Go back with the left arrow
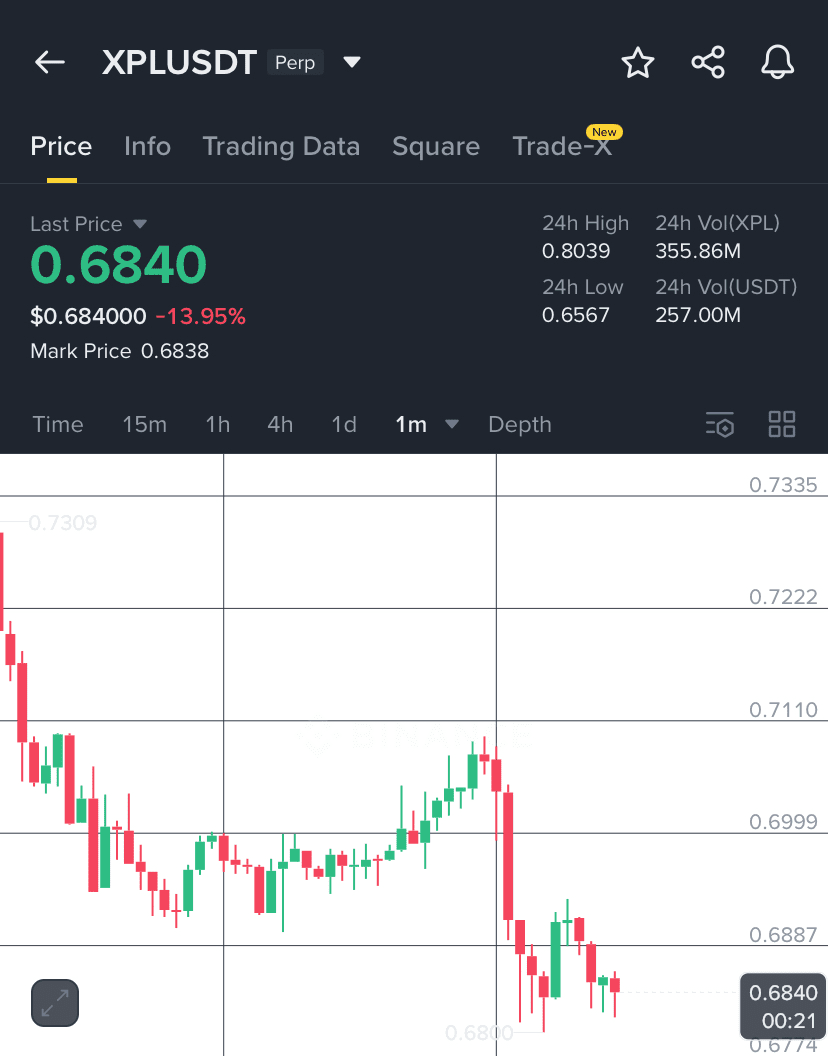Screen dimensions: 828x1056 [x=50, y=63]
